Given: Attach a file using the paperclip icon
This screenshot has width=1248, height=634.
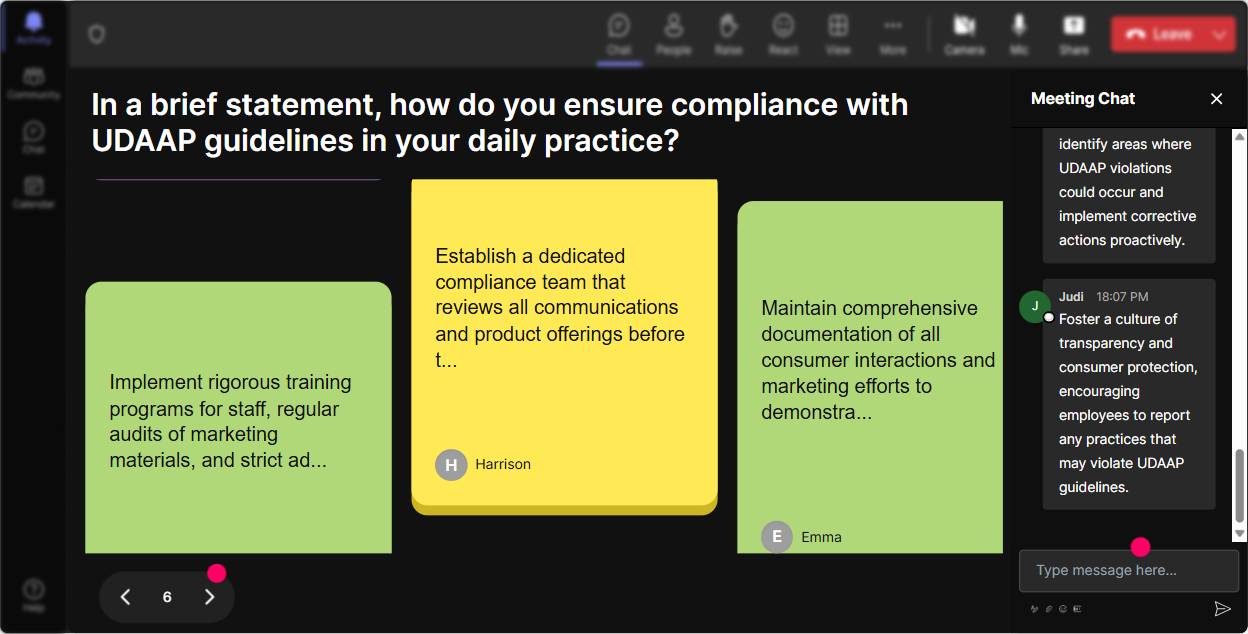Looking at the screenshot, I should (x=1049, y=609).
